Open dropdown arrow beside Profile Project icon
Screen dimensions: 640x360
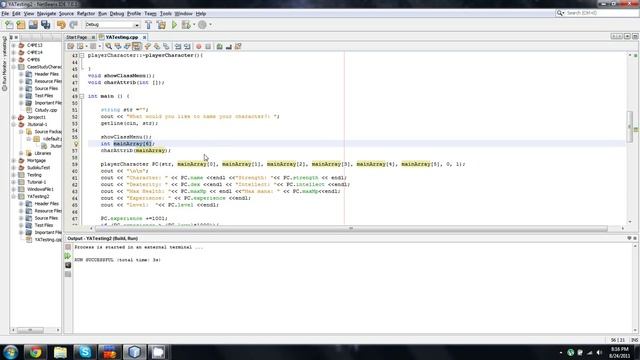(x=210, y=25)
